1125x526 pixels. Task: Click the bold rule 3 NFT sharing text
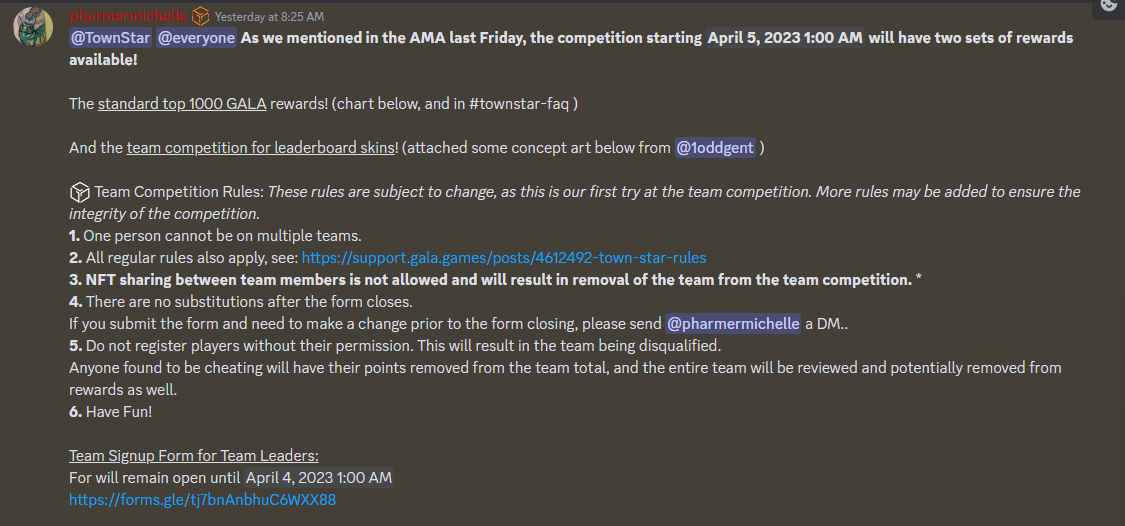(x=499, y=280)
